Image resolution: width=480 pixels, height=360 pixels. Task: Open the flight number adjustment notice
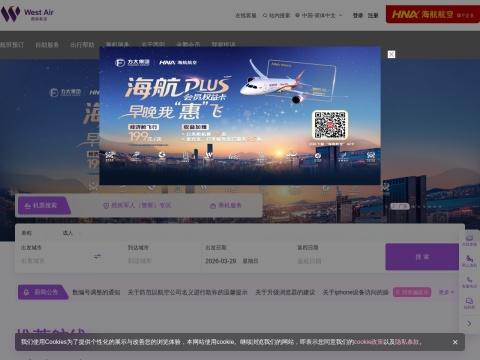click(x=96, y=292)
